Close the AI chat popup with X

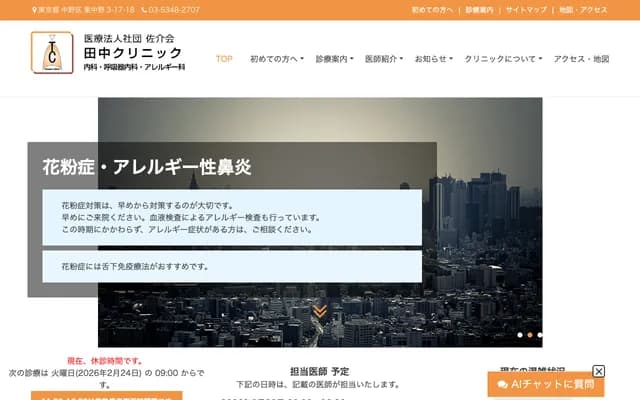pyautogui.click(x=599, y=371)
